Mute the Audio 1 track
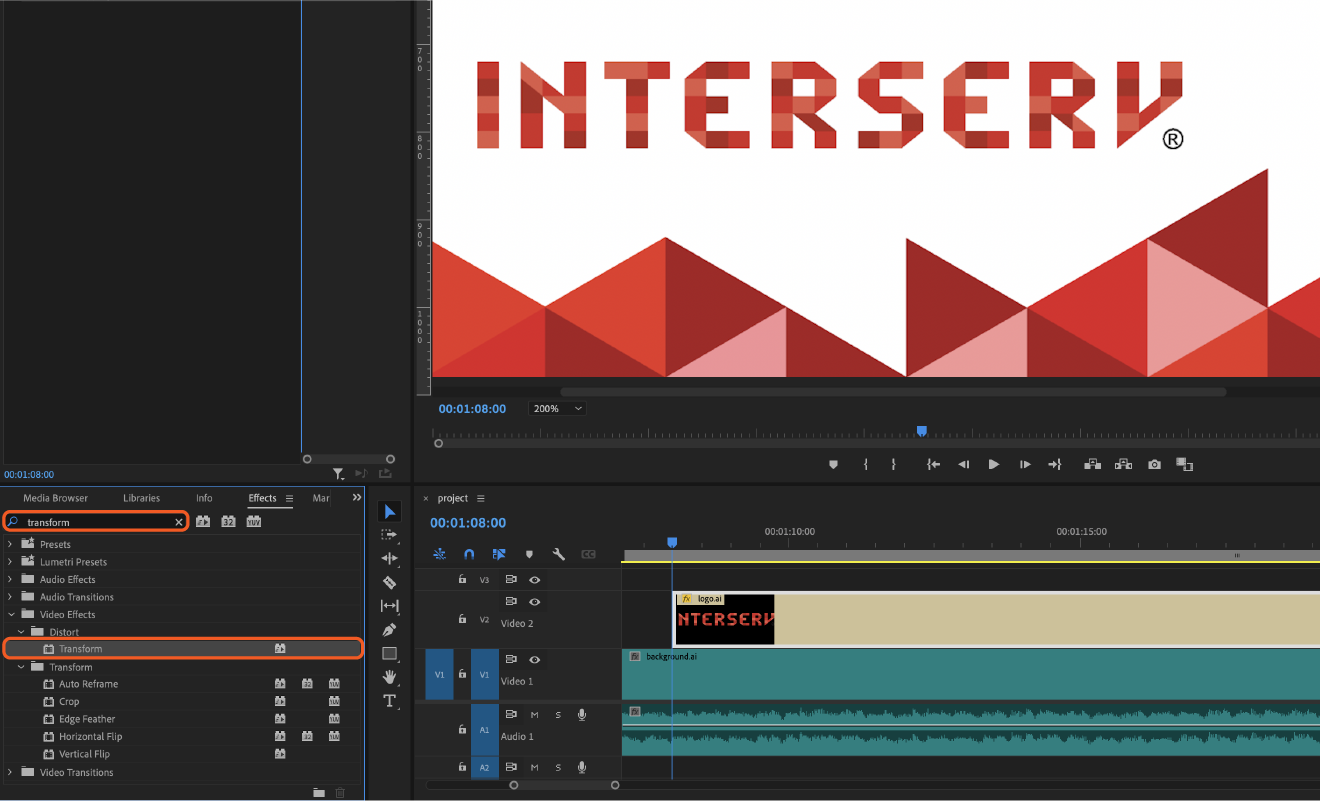Image resolution: width=1320 pixels, height=801 pixels. pos(535,715)
